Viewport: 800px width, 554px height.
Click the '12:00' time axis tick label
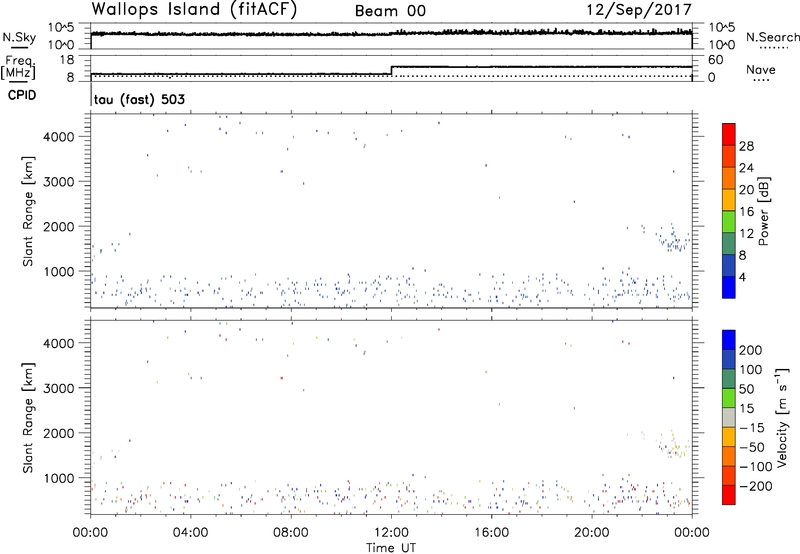click(x=391, y=533)
